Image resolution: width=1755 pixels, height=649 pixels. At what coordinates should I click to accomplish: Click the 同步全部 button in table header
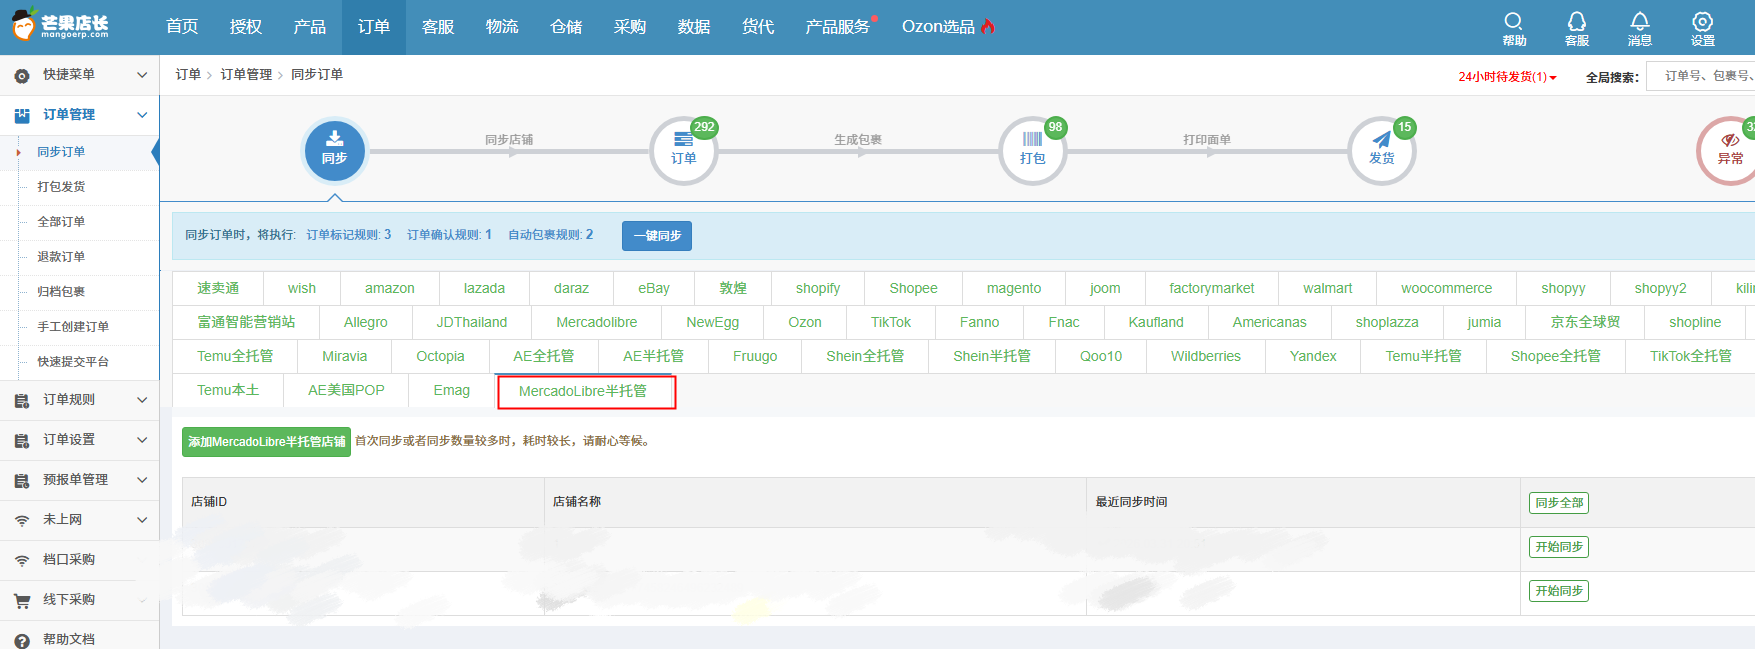(1558, 503)
